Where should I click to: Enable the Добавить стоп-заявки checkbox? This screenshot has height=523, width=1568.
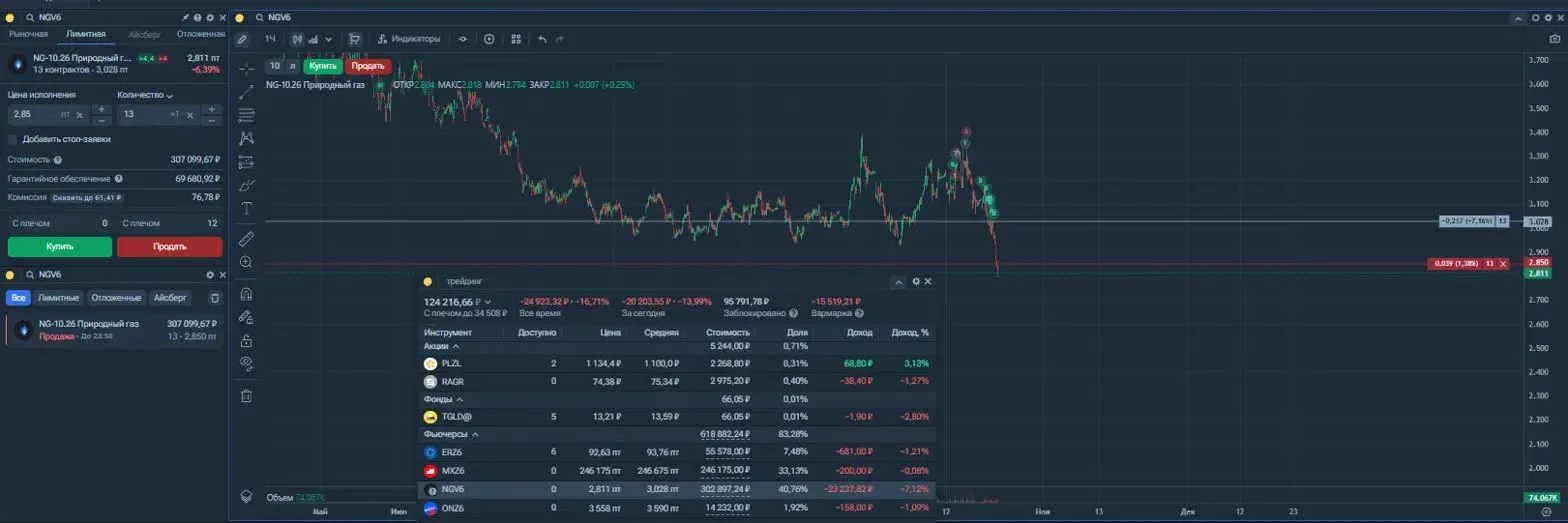coord(13,139)
